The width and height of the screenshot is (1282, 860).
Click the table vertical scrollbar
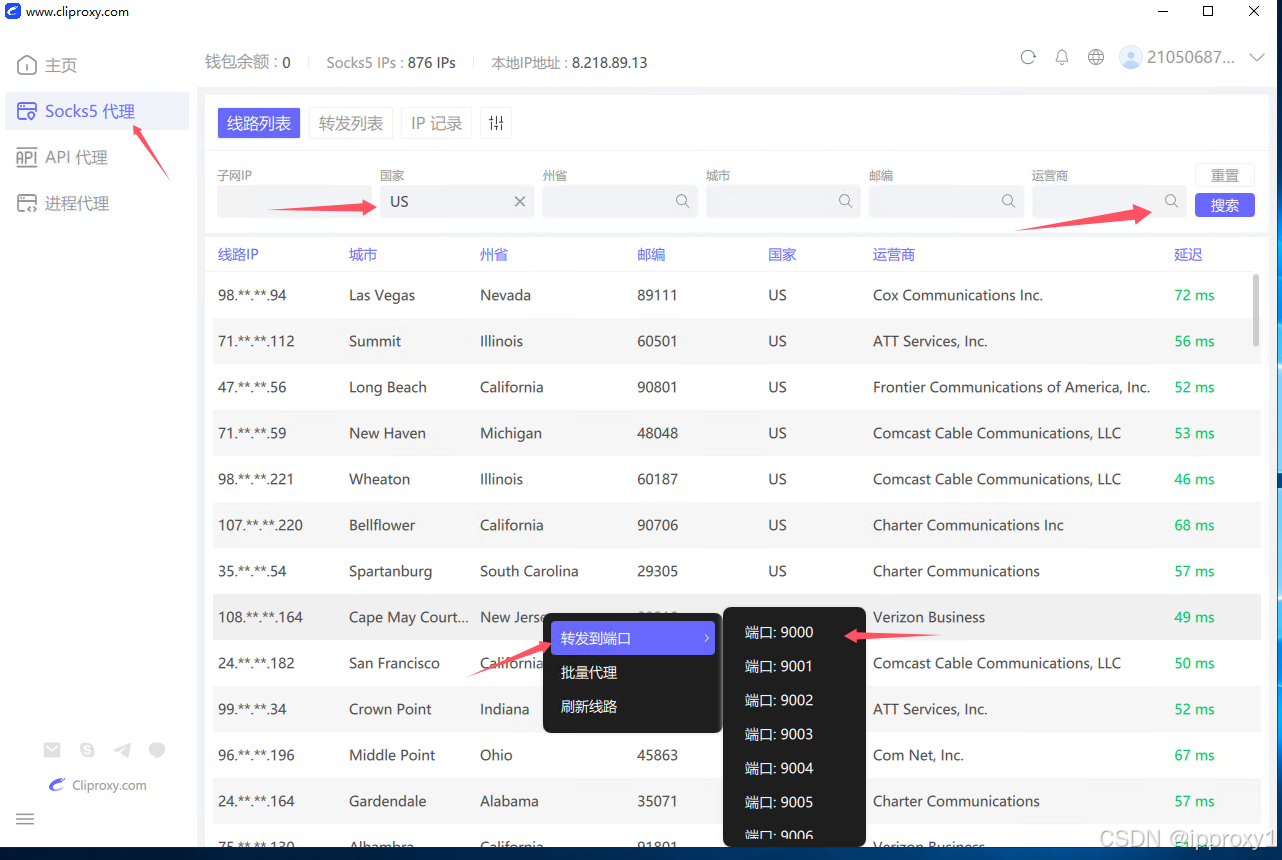(x=1256, y=310)
